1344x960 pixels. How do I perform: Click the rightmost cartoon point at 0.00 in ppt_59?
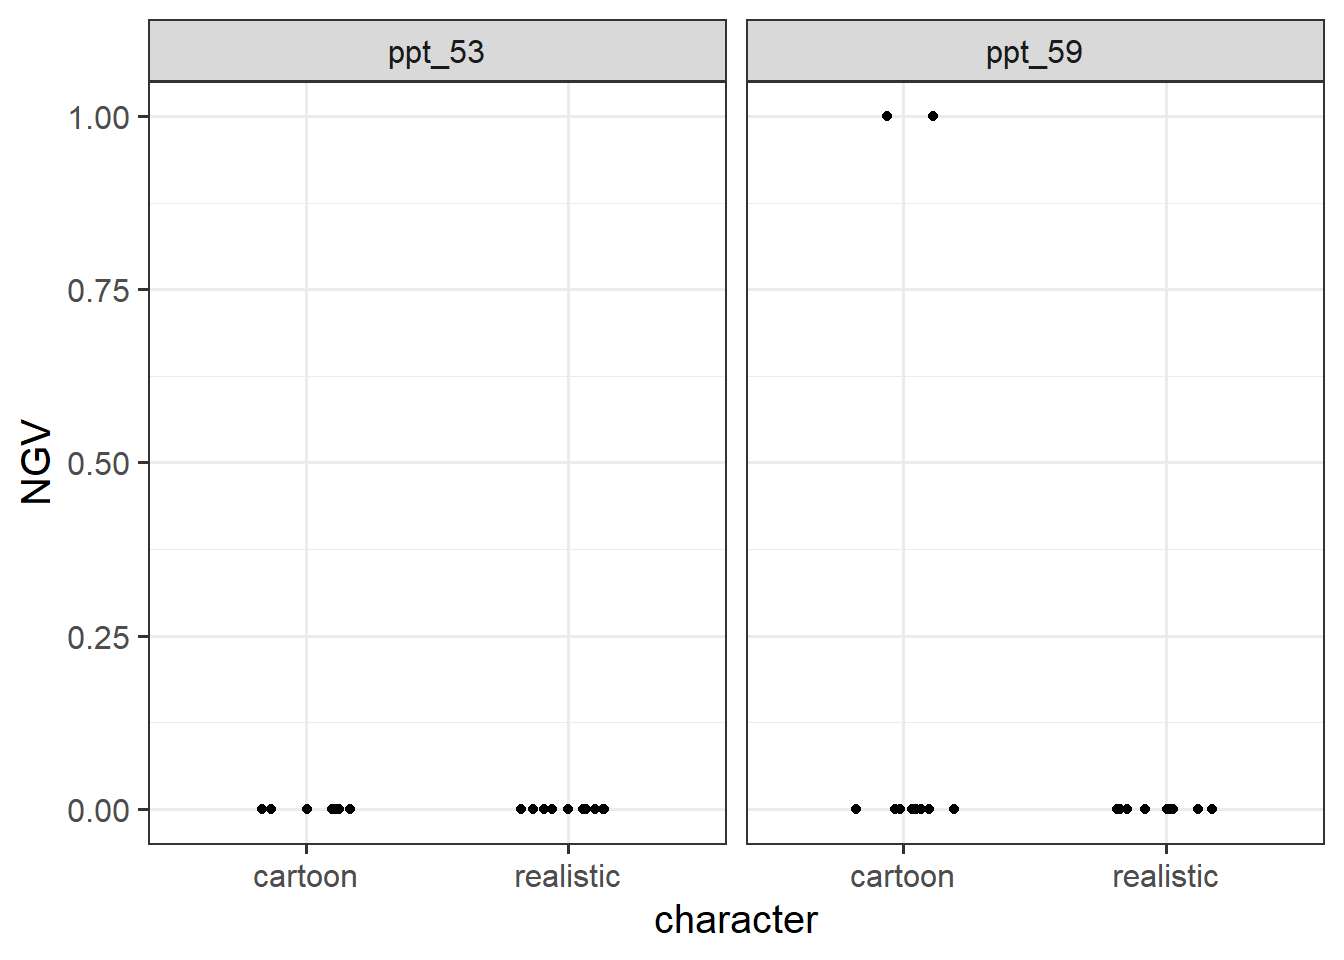954,809
